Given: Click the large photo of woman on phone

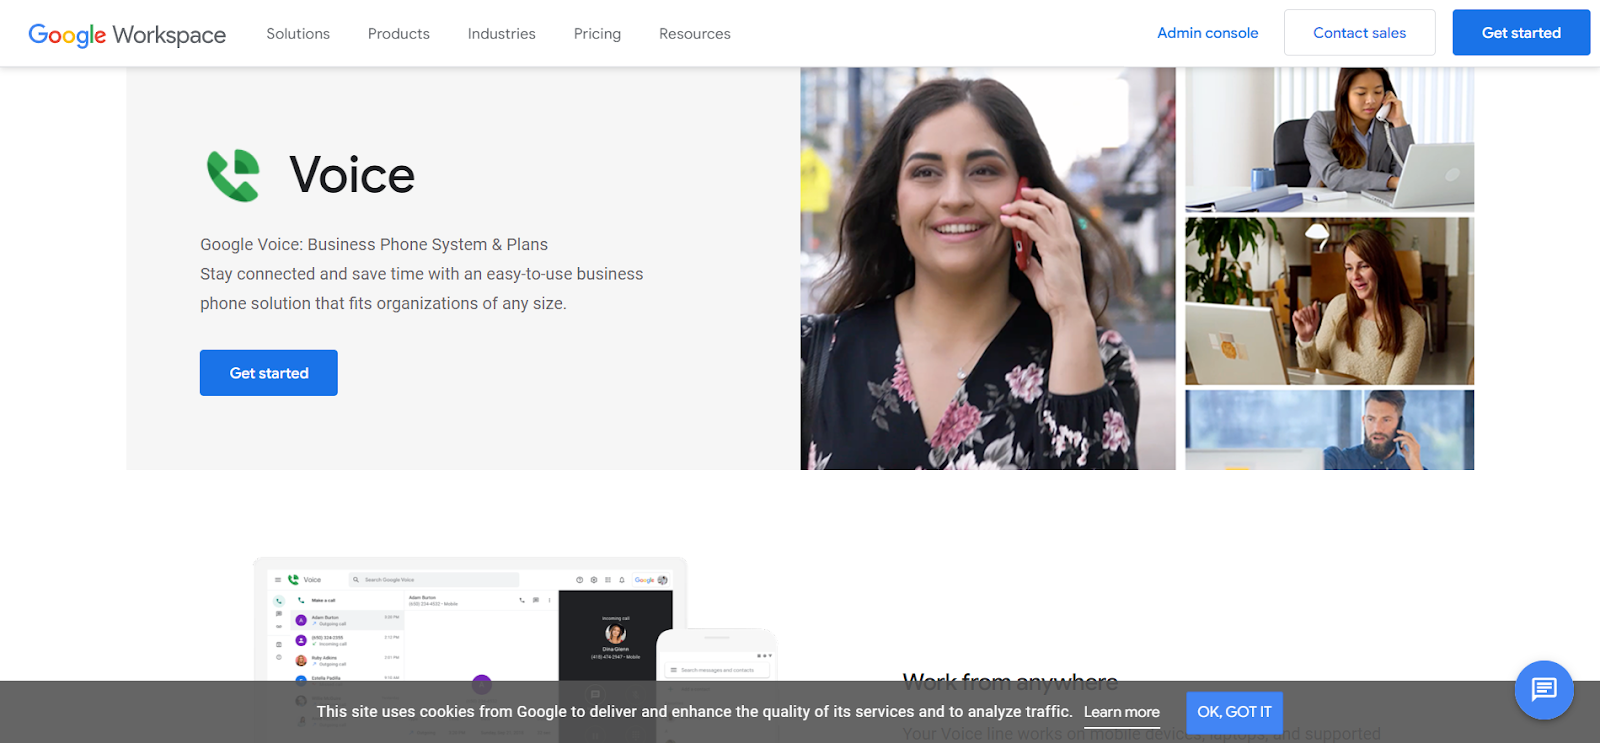Looking at the screenshot, I should point(988,268).
